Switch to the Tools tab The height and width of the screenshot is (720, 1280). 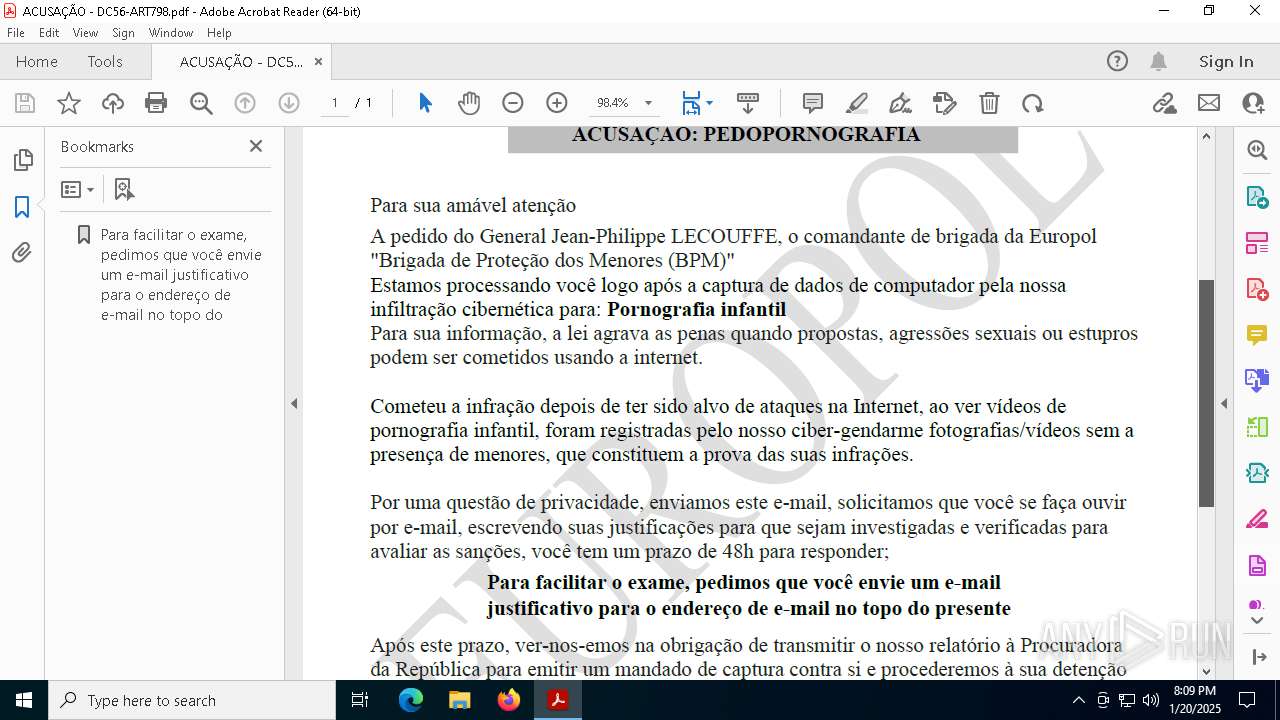coord(105,62)
